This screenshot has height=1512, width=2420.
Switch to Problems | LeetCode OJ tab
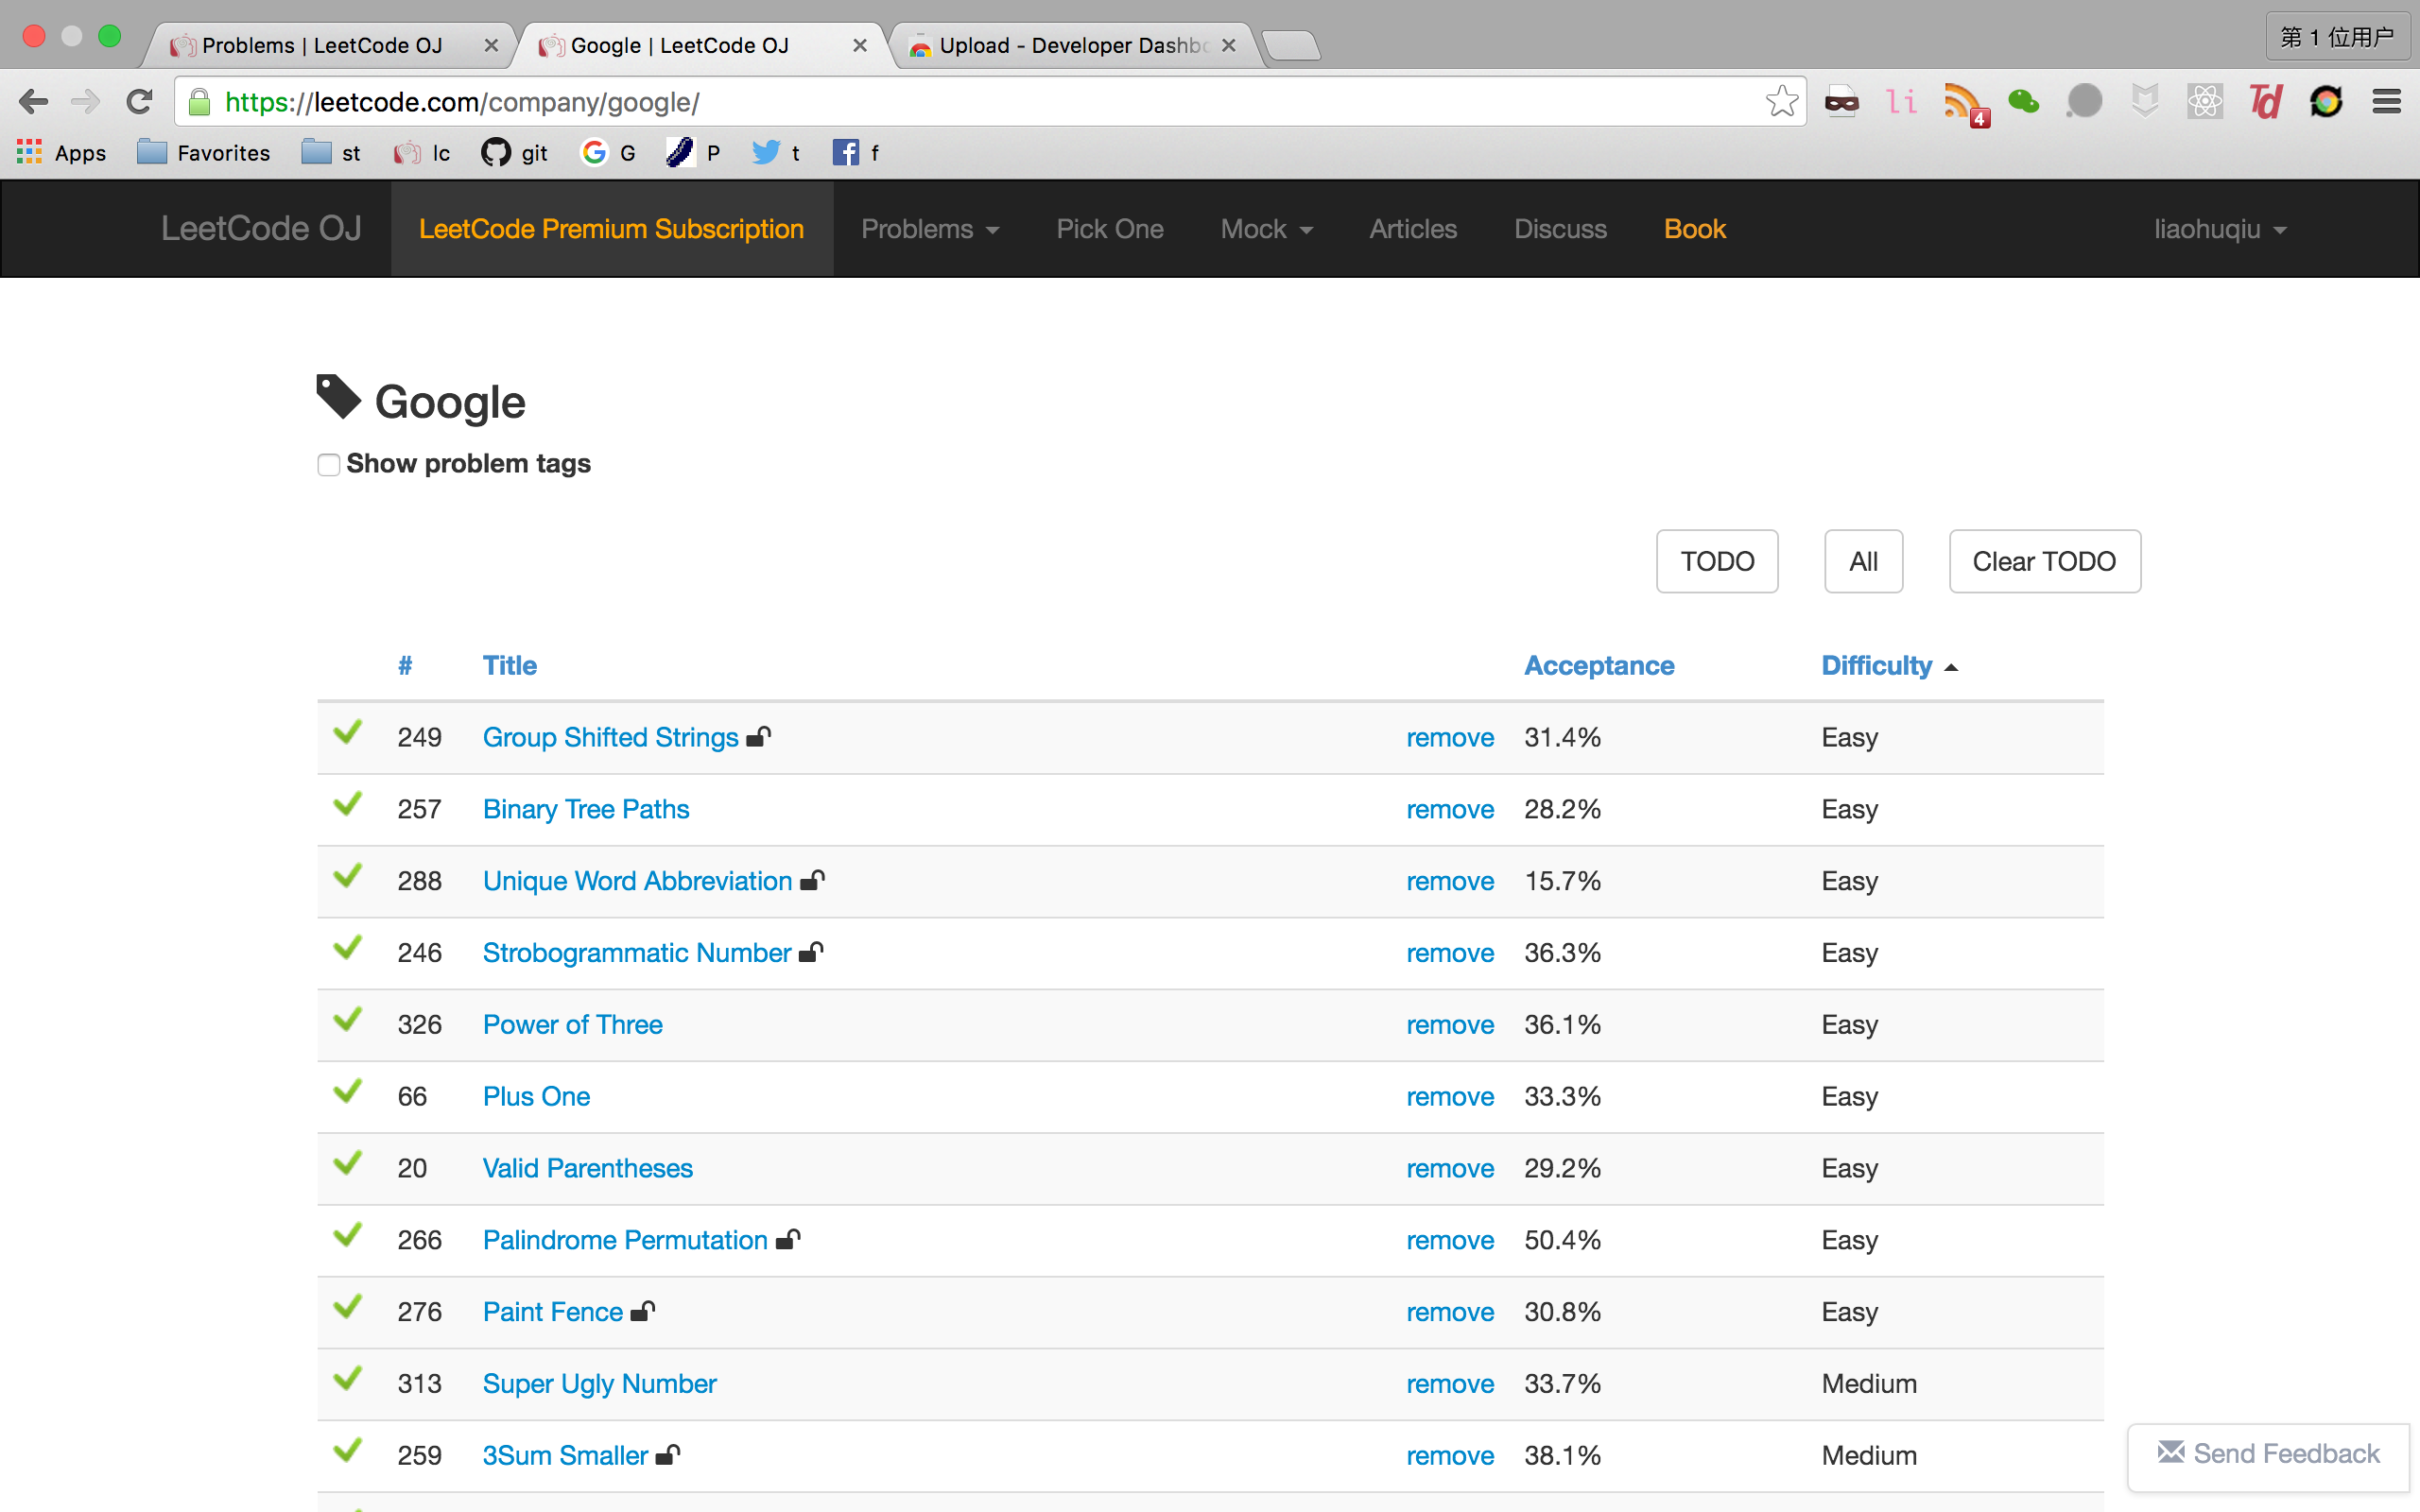click(322, 45)
